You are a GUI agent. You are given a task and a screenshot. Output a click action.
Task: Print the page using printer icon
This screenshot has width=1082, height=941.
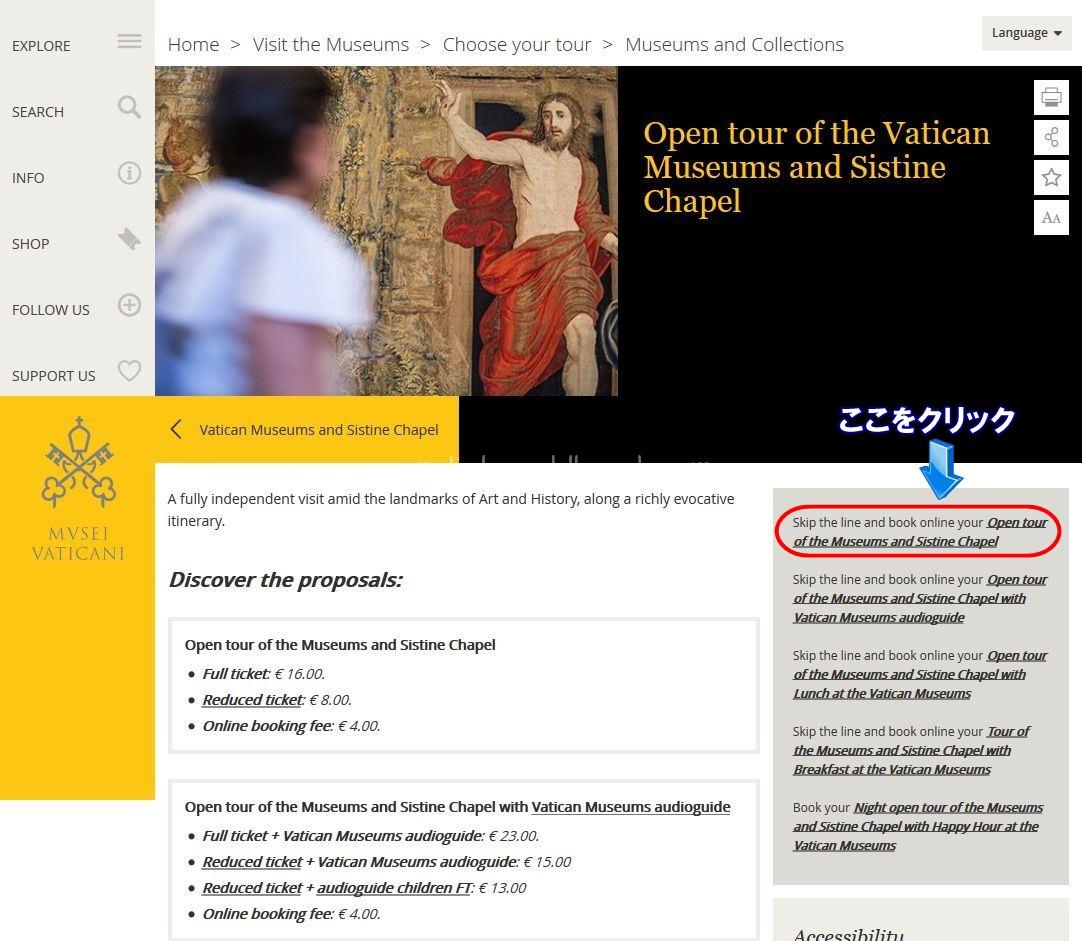[x=1051, y=98]
